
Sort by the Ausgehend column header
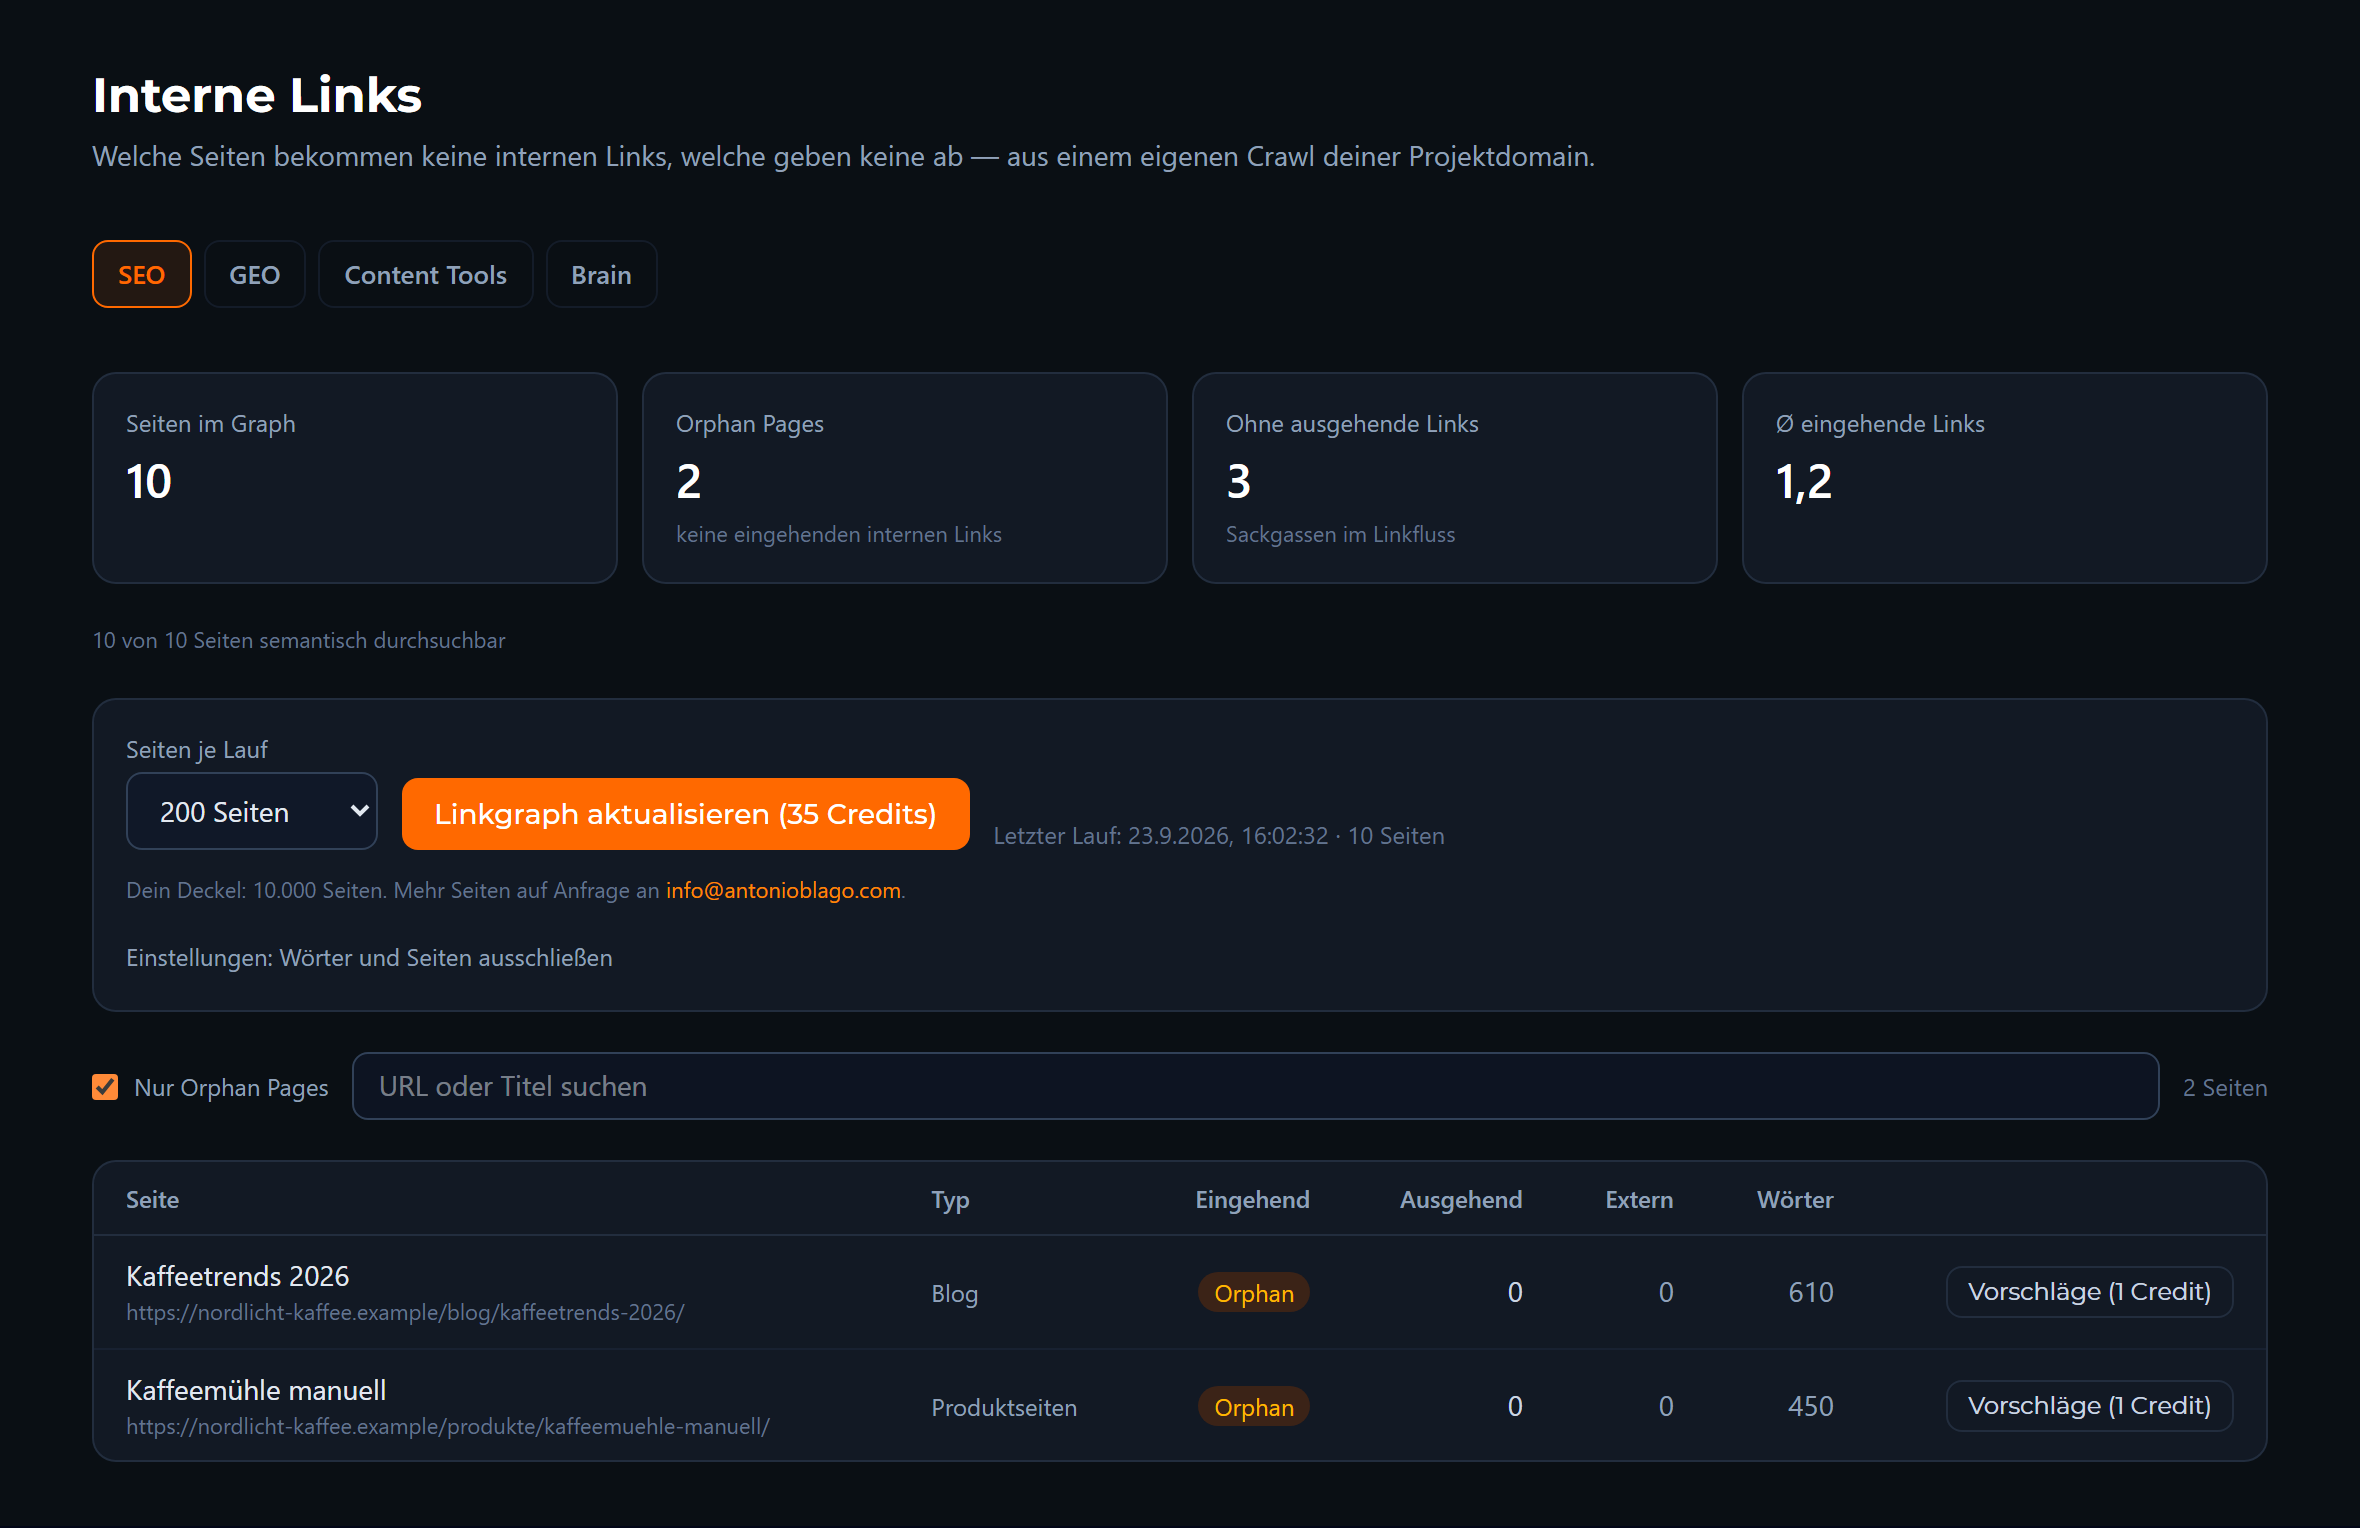(x=1461, y=1199)
